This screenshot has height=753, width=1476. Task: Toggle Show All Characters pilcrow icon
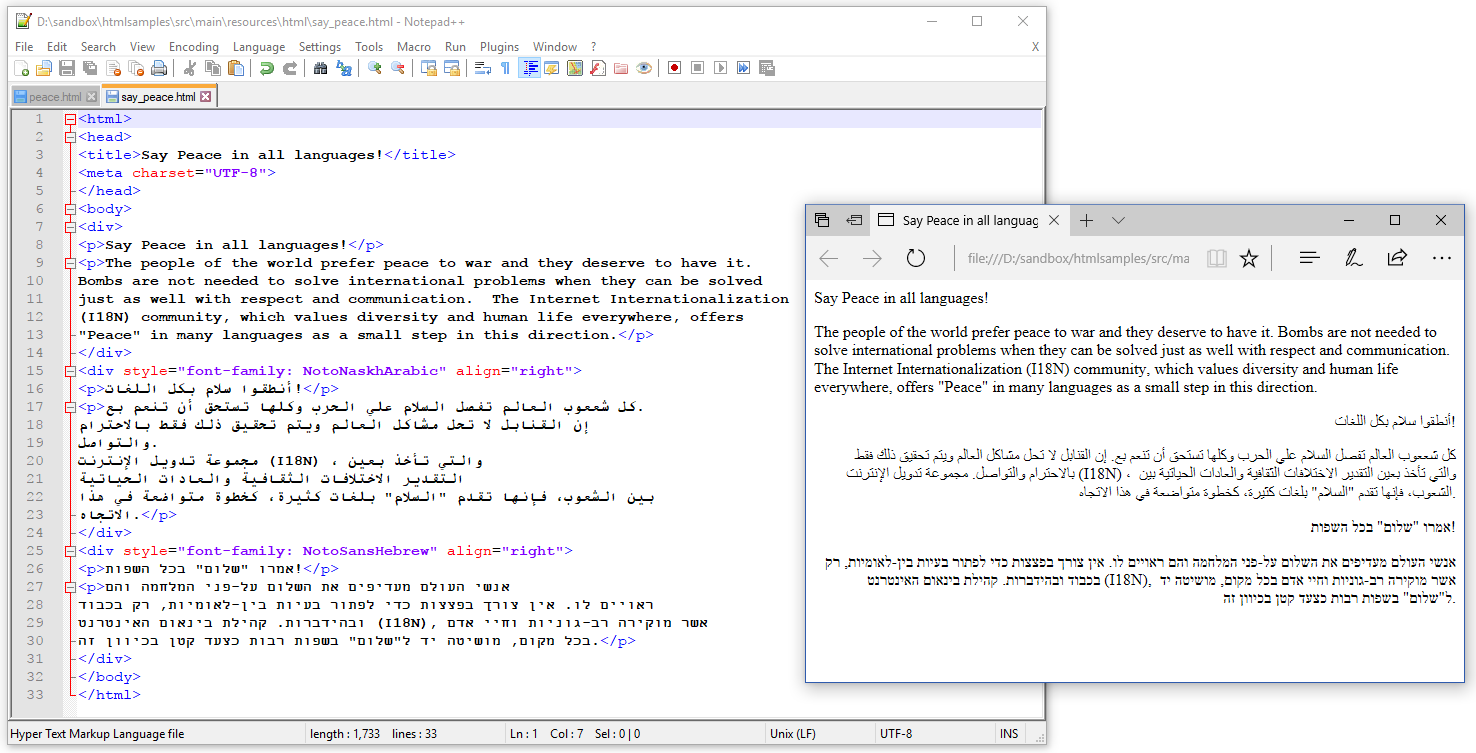pyautogui.click(x=505, y=68)
